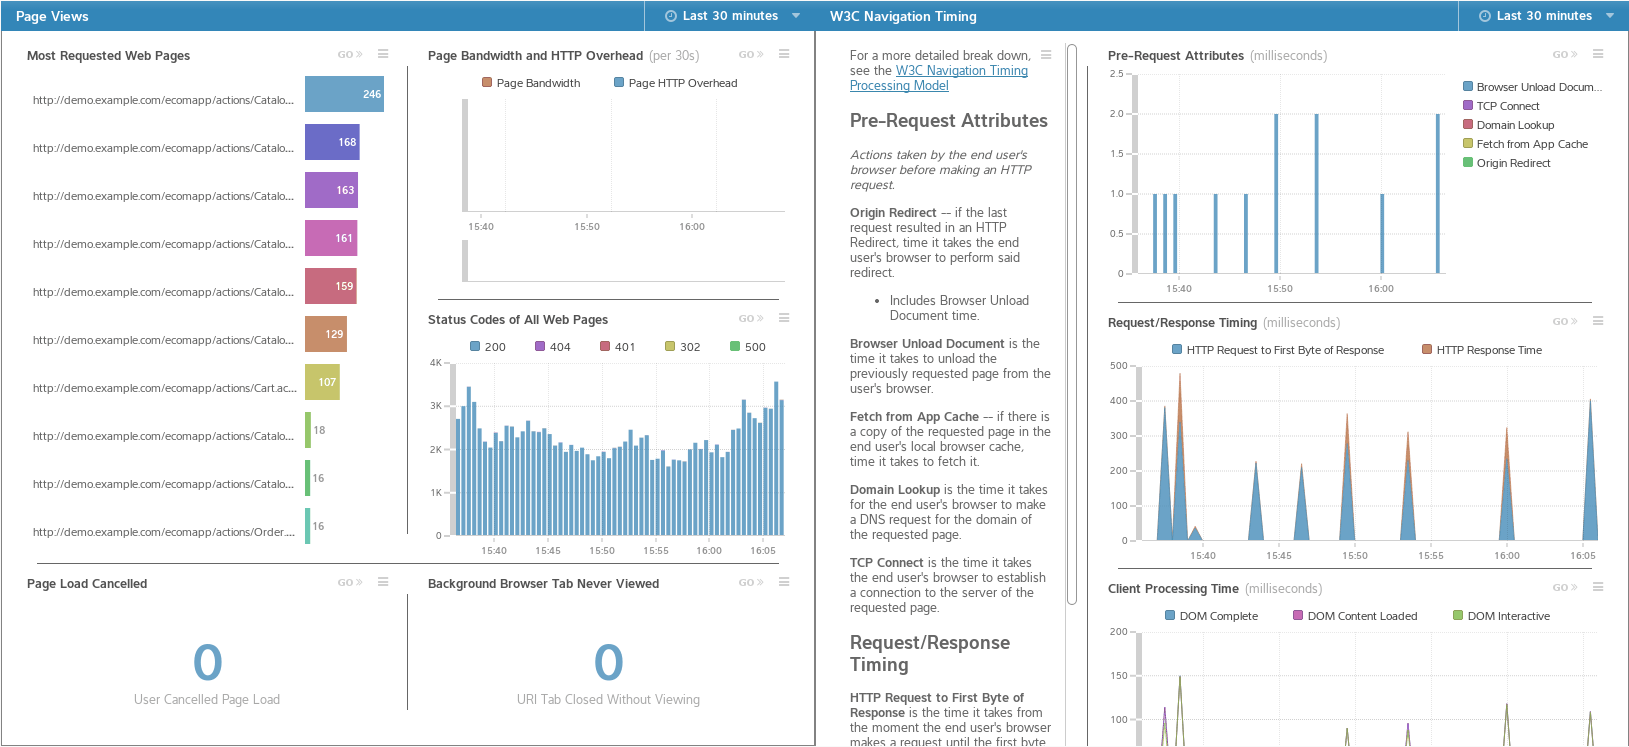Viewport: 1629px width, 747px height.
Task: Open menu icon for Pre-Request Attributes chart
Action: pyautogui.click(x=1598, y=54)
